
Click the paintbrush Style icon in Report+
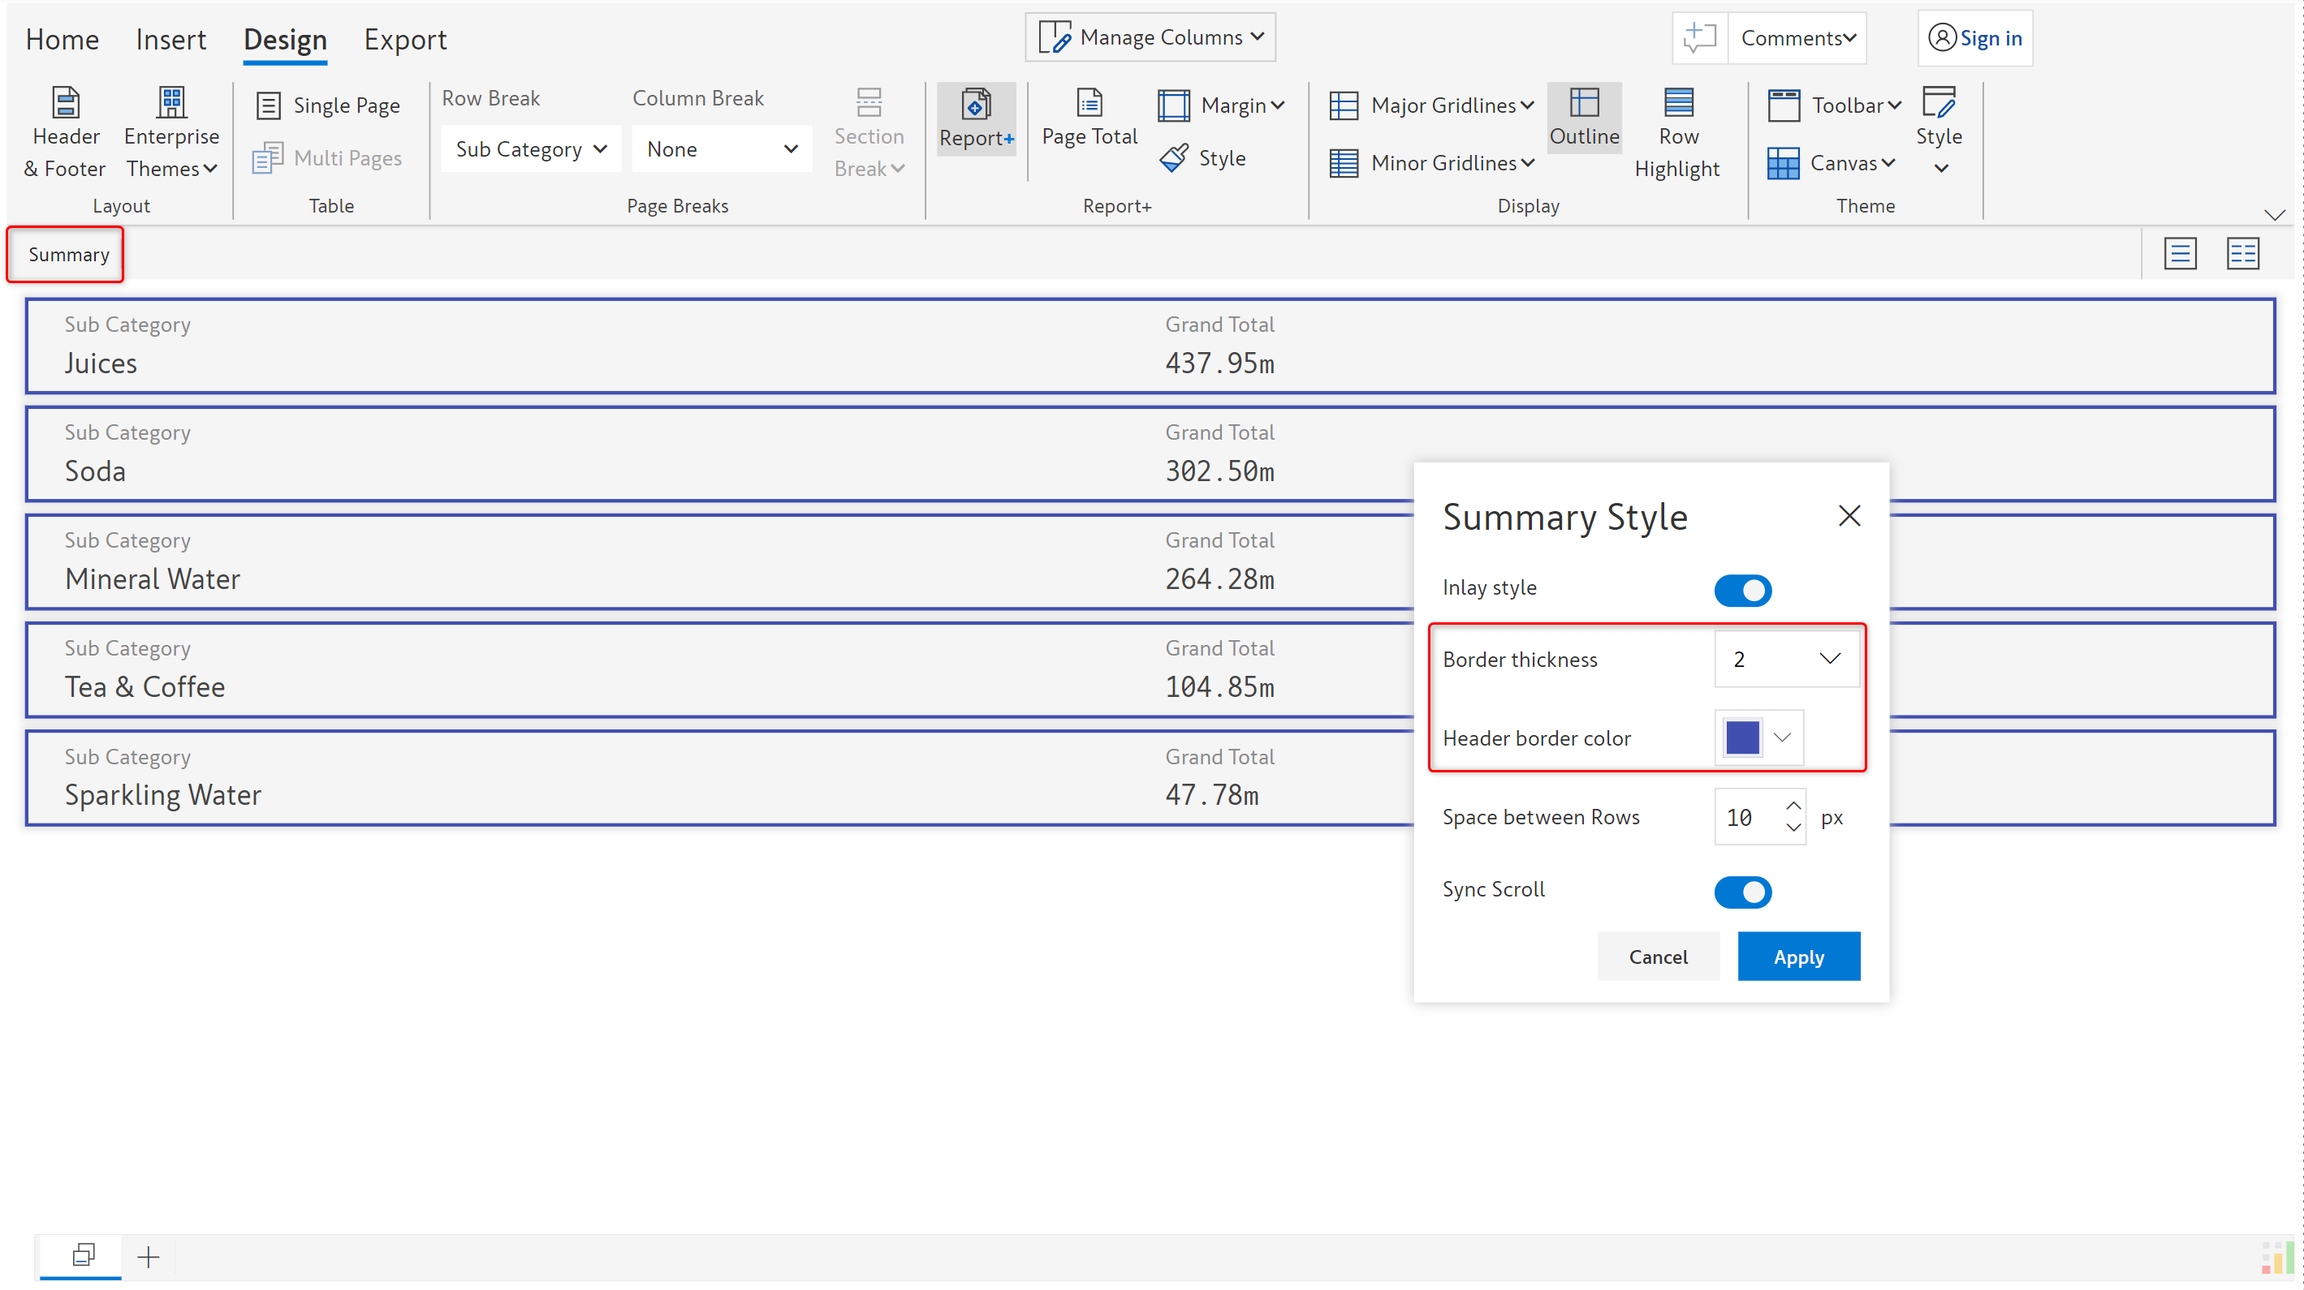click(1174, 158)
